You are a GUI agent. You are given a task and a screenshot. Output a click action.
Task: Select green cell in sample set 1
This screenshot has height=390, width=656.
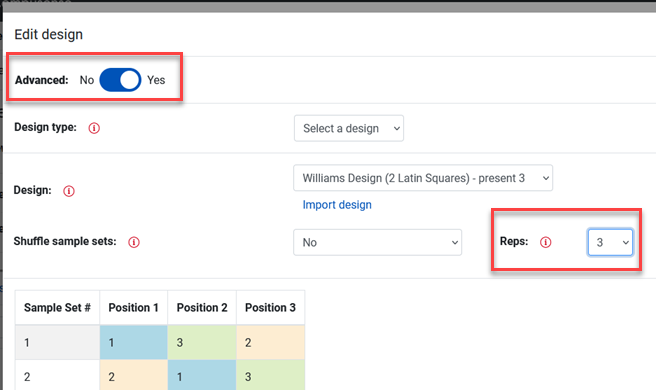tap(202, 343)
